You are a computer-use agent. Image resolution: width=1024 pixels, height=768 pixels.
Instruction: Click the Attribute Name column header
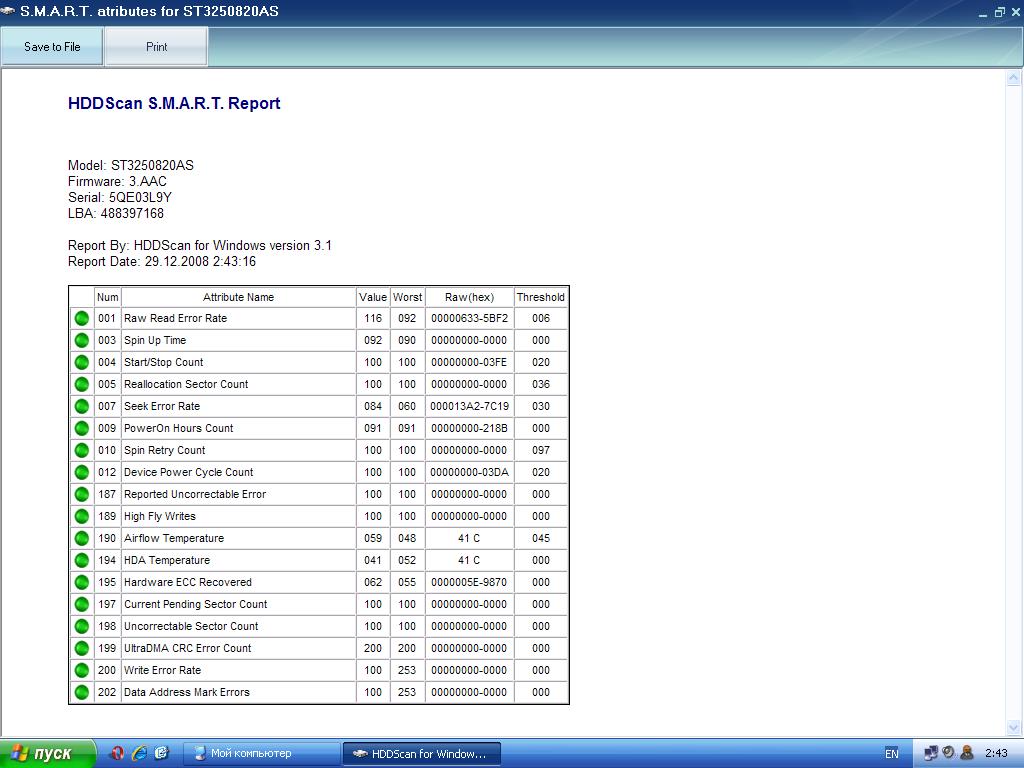(x=238, y=297)
